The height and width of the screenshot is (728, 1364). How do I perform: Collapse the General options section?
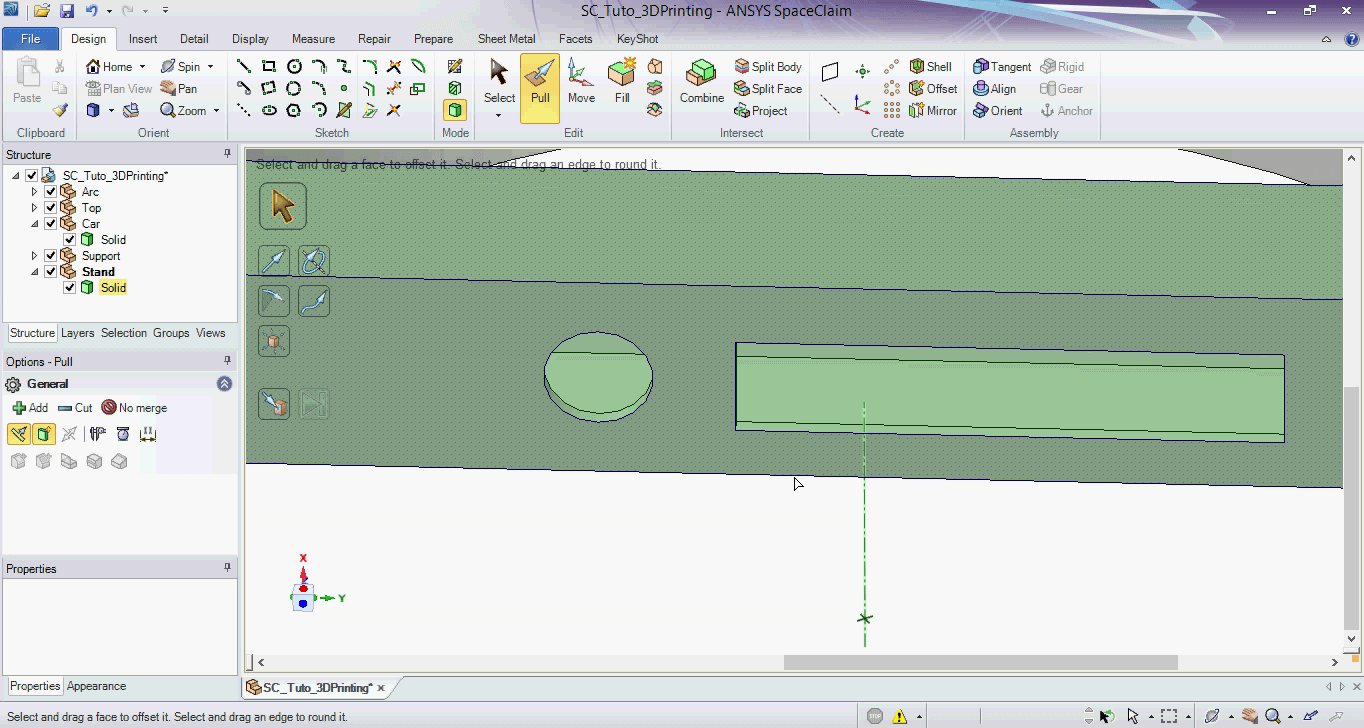tap(224, 384)
